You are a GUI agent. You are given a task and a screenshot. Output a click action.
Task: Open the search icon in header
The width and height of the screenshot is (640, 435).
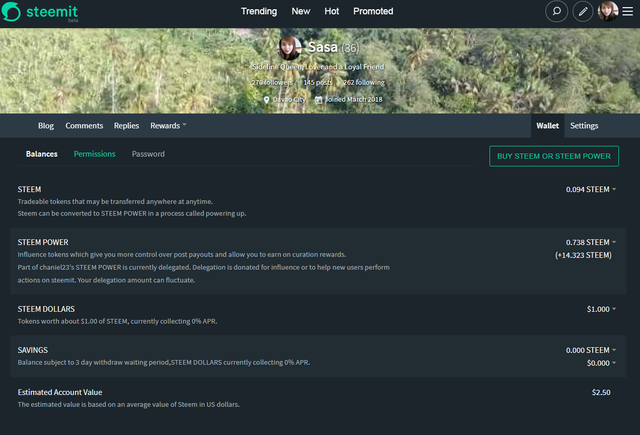click(556, 11)
